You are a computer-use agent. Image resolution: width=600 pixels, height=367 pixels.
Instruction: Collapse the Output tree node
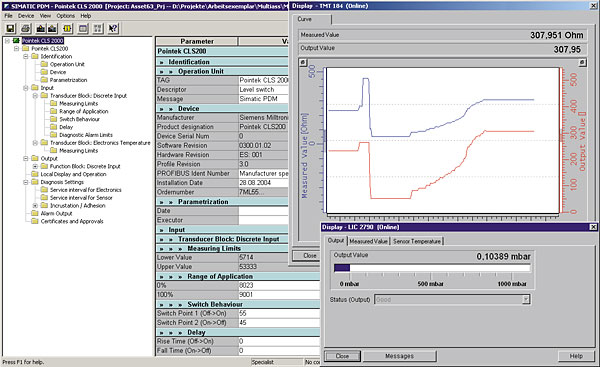click(x=26, y=158)
